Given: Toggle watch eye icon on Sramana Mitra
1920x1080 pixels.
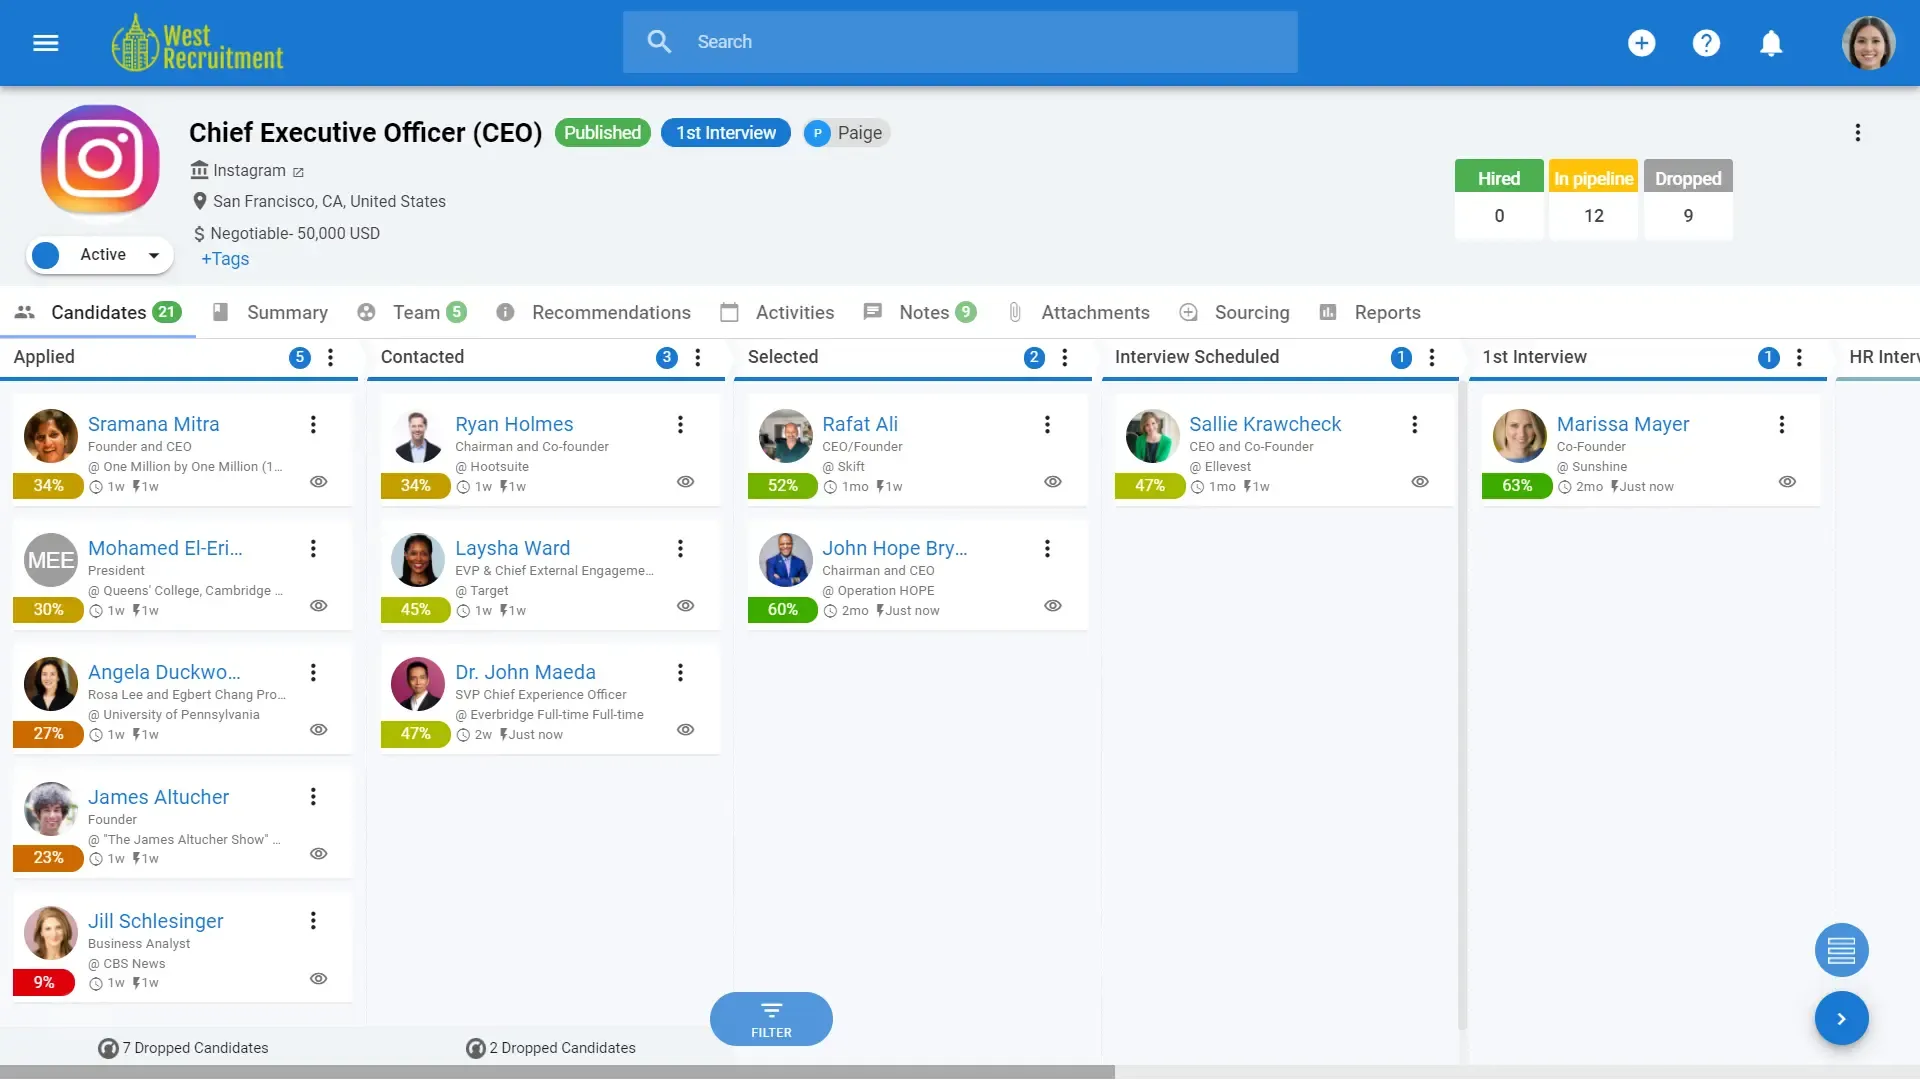Looking at the screenshot, I should (x=318, y=482).
